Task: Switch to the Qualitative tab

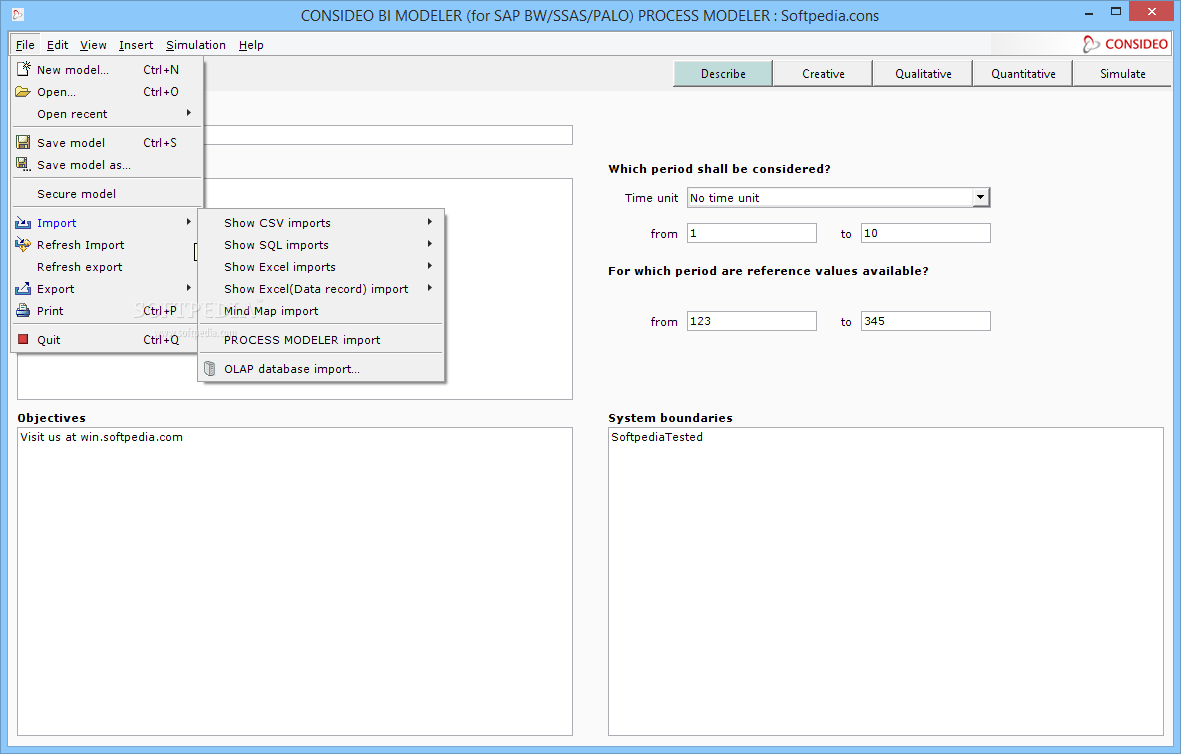Action: [923, 74]
